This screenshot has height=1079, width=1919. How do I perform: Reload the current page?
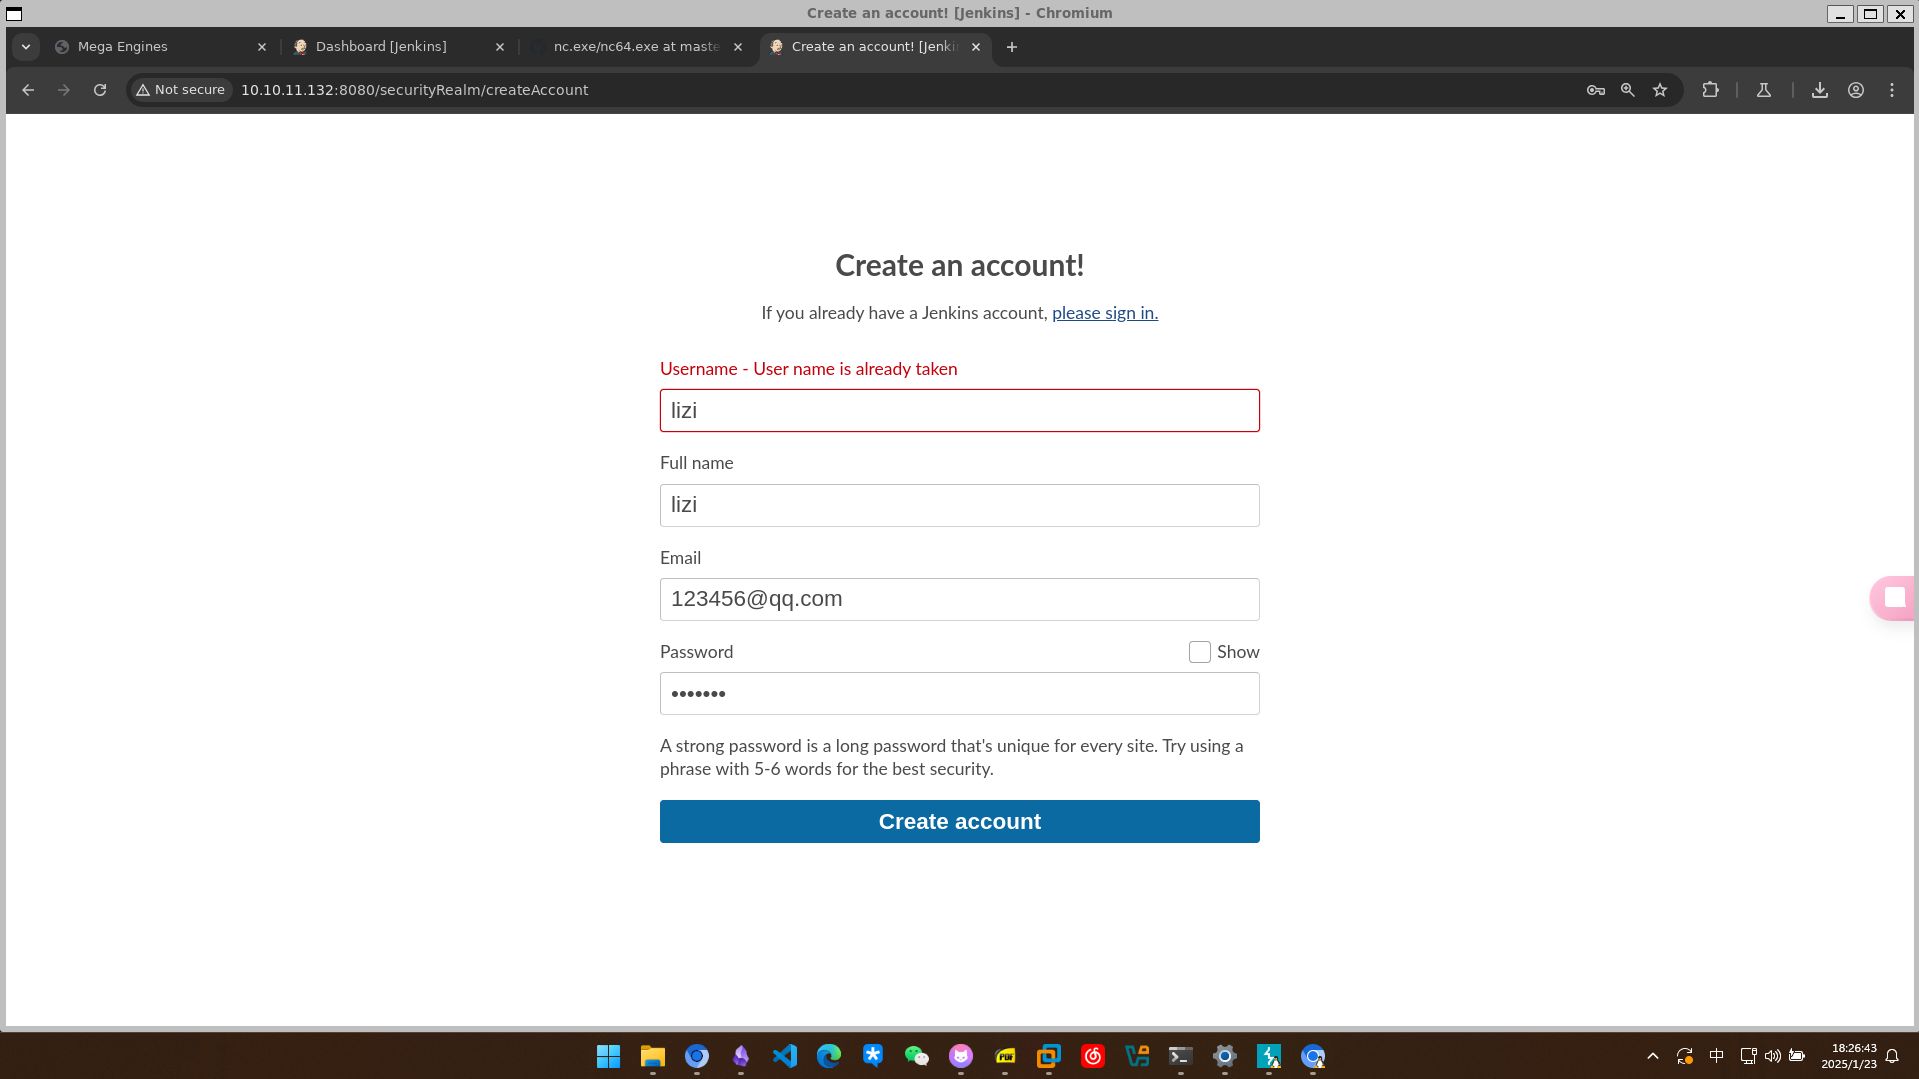(x=100, y=90)
